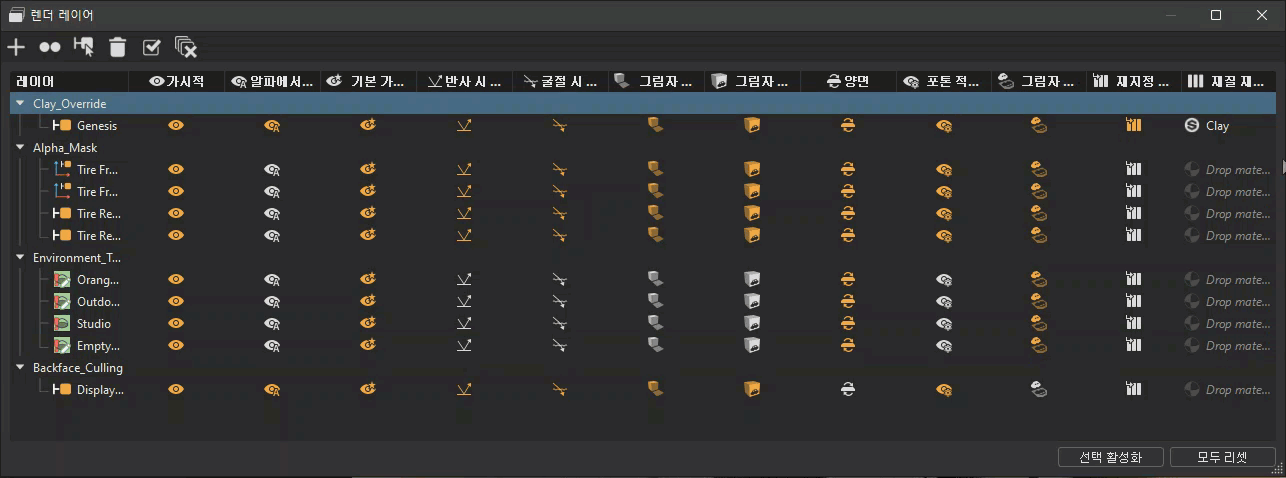This screenshot has width=1286, height=478.
Task: Toggle Genesis shadow material icon
Action: 1039,126
